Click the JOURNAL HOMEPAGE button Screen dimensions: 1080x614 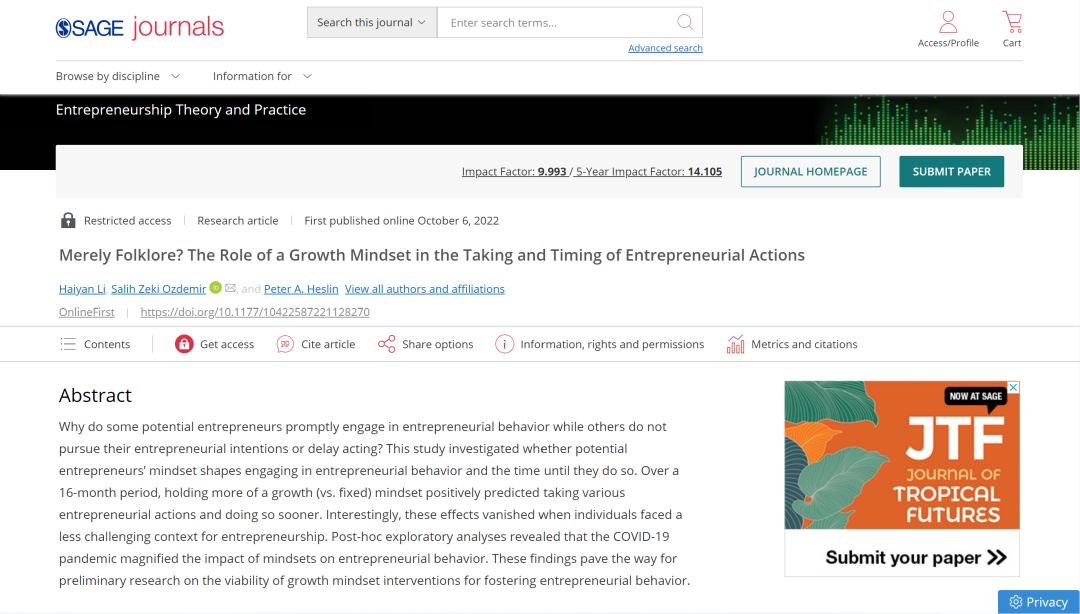810,172
